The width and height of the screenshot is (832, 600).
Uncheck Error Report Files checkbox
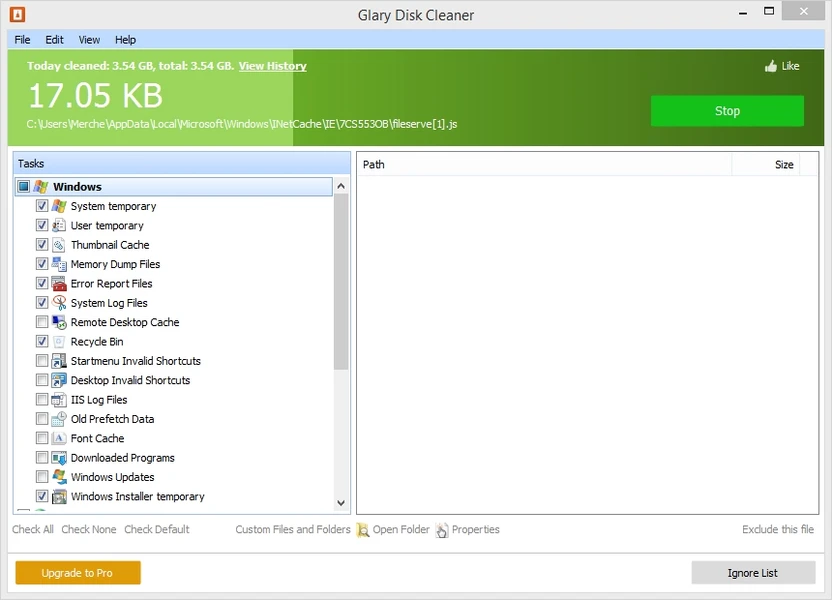pyautogui.click(x=42, y=283)
